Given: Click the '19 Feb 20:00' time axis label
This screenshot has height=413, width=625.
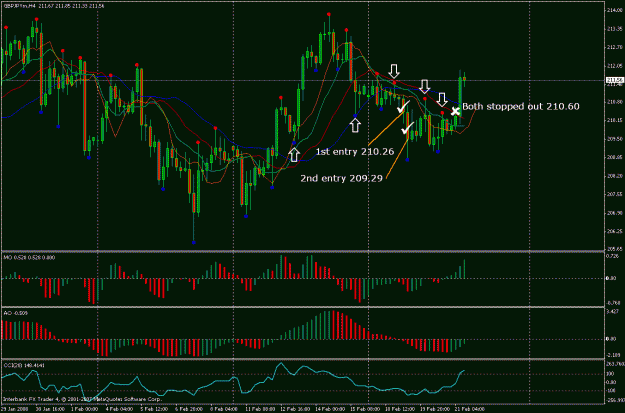Looking at the screenshot, I should pyautogui.click(x=433, y=409).
